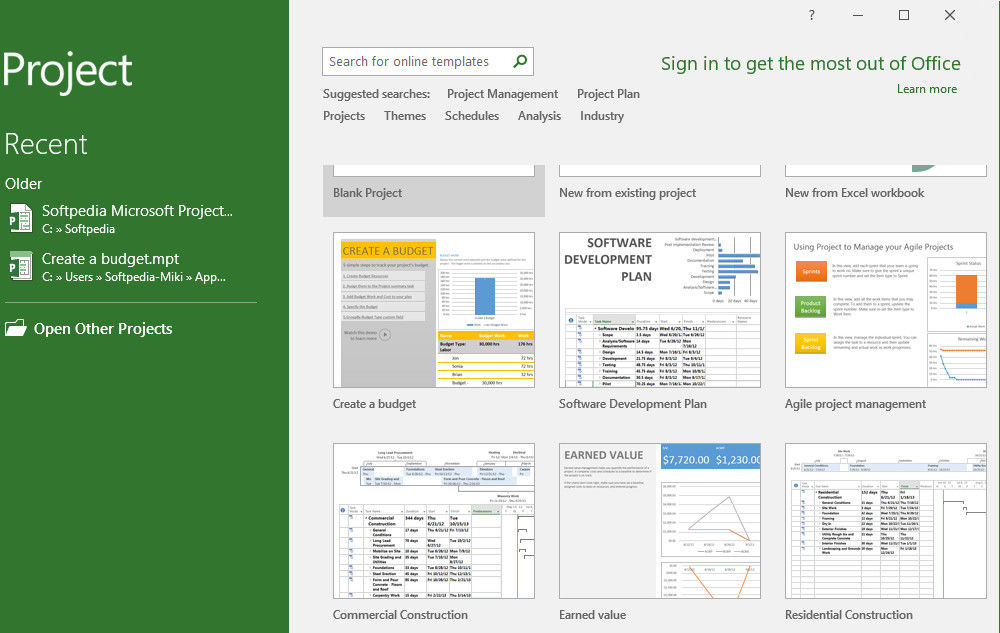Open the Create a budget template
The image size is (1000, 633).
coord(433,311)
